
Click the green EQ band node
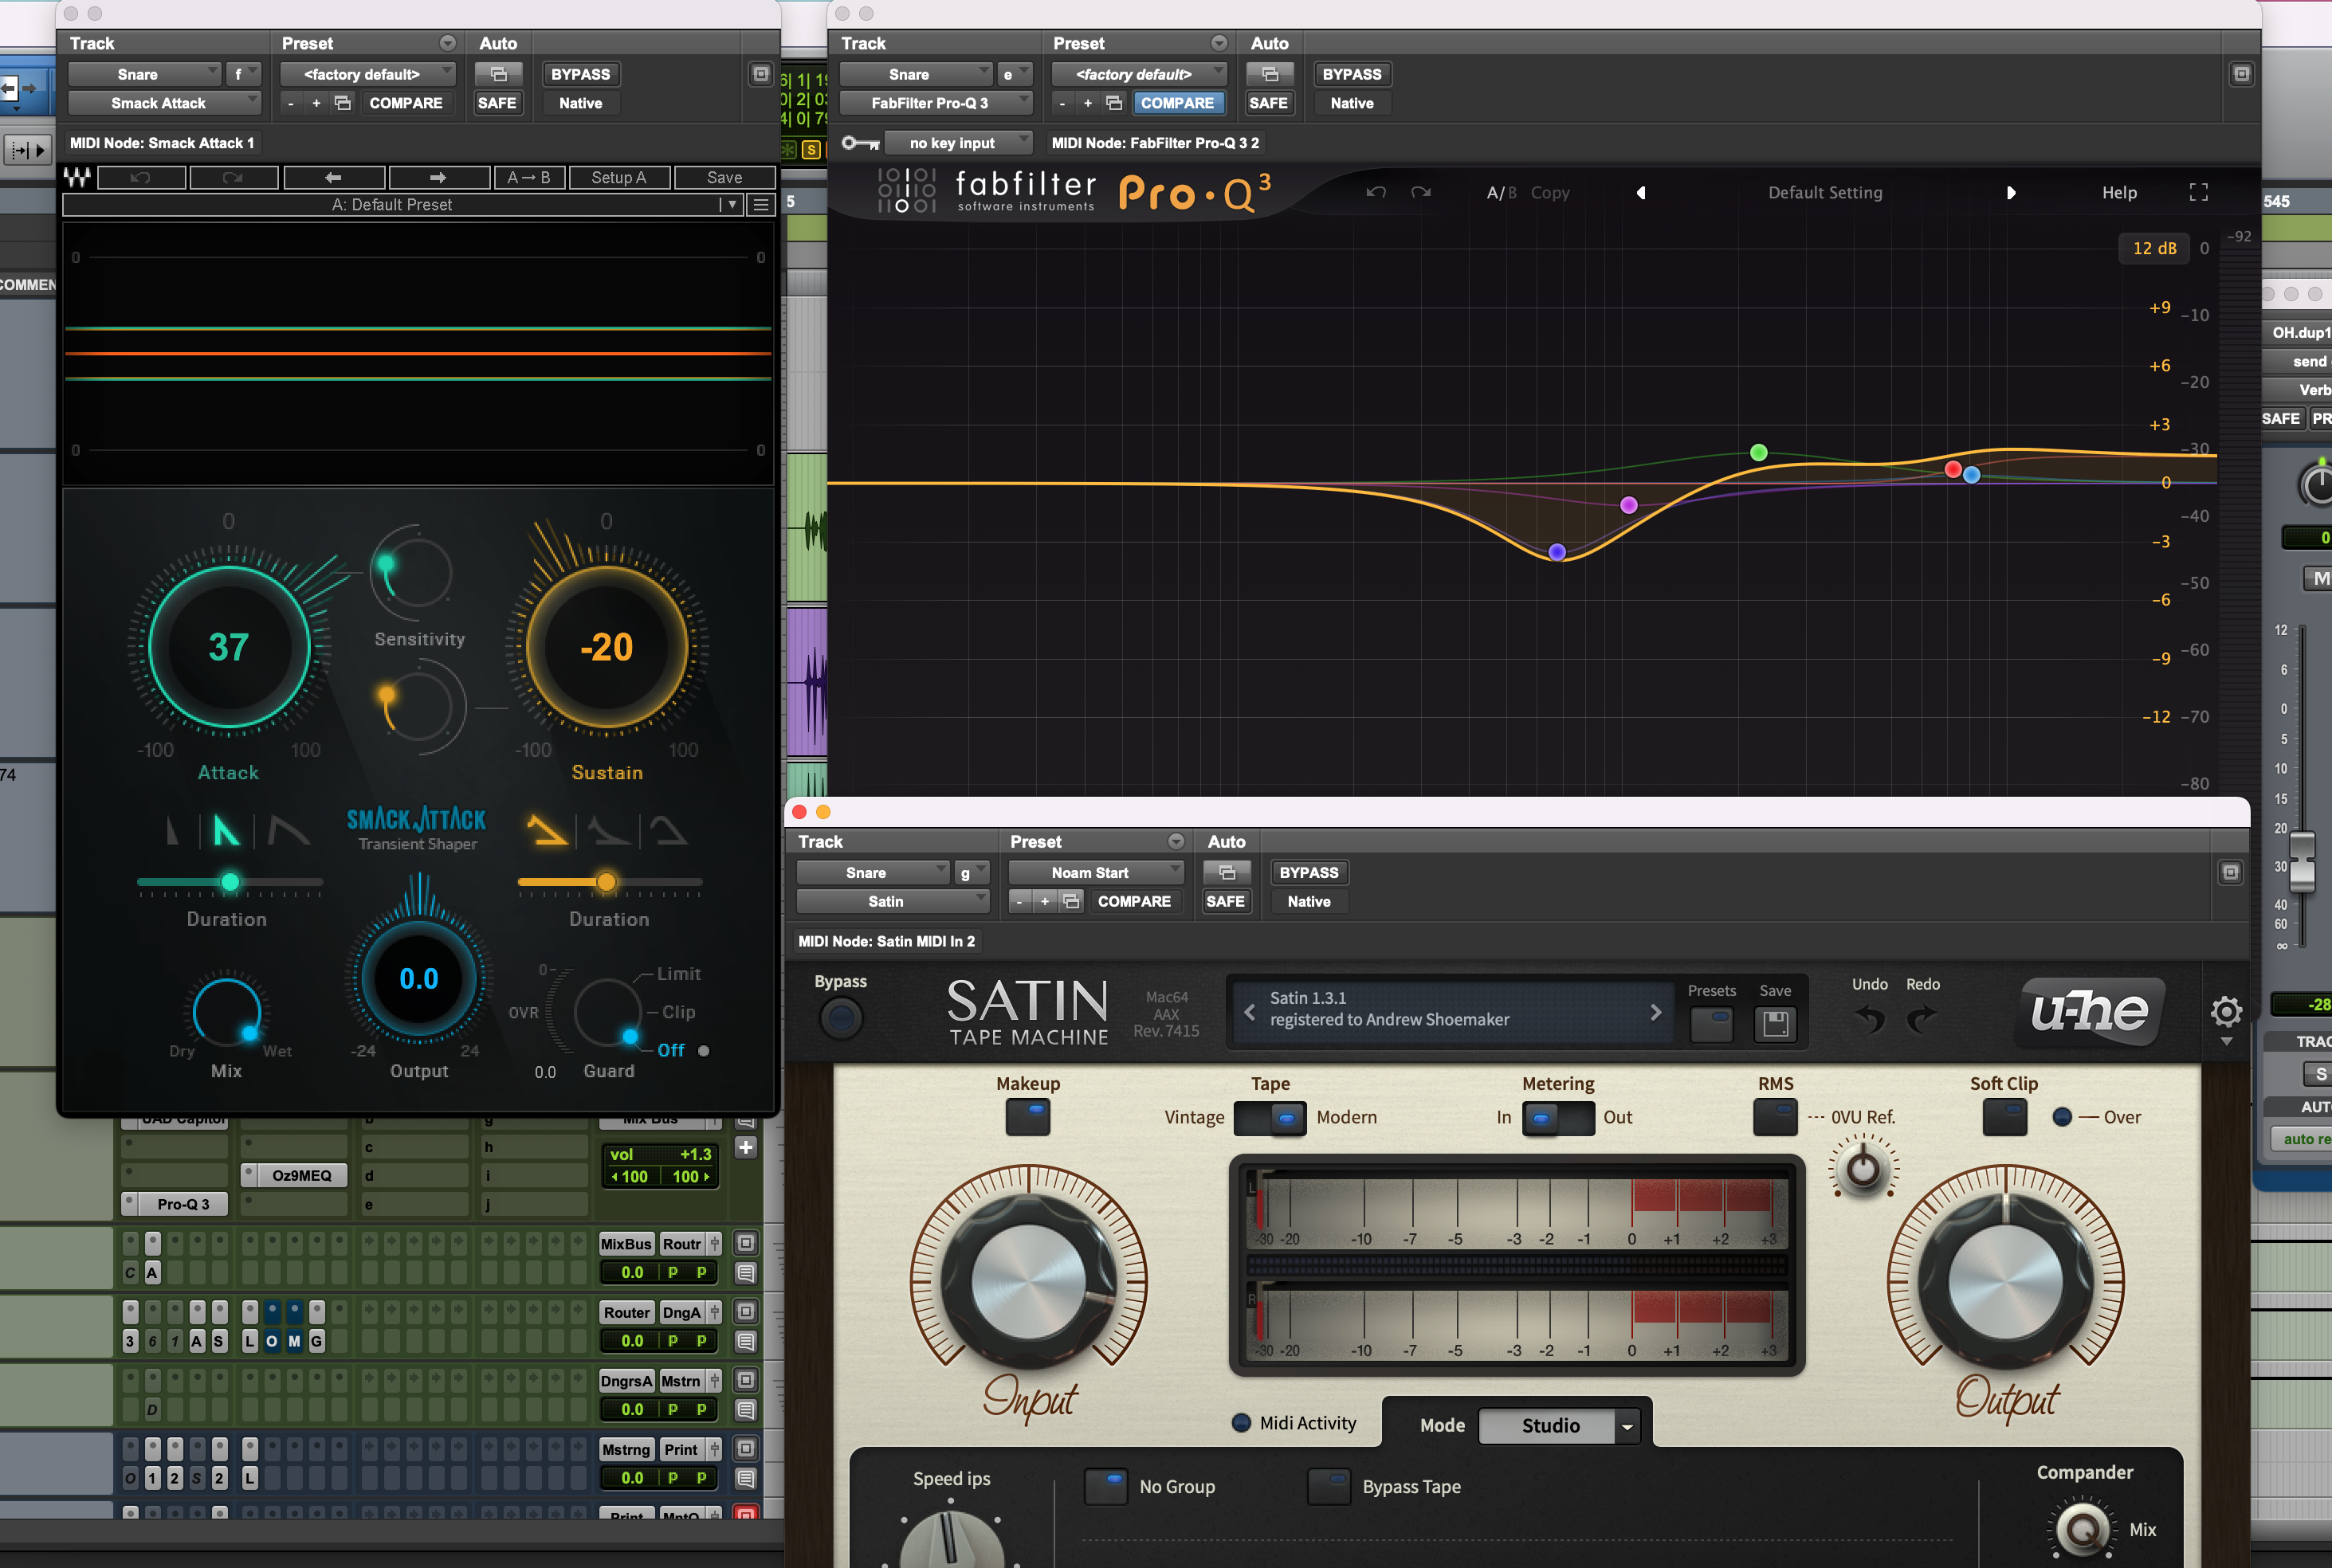1759,453
